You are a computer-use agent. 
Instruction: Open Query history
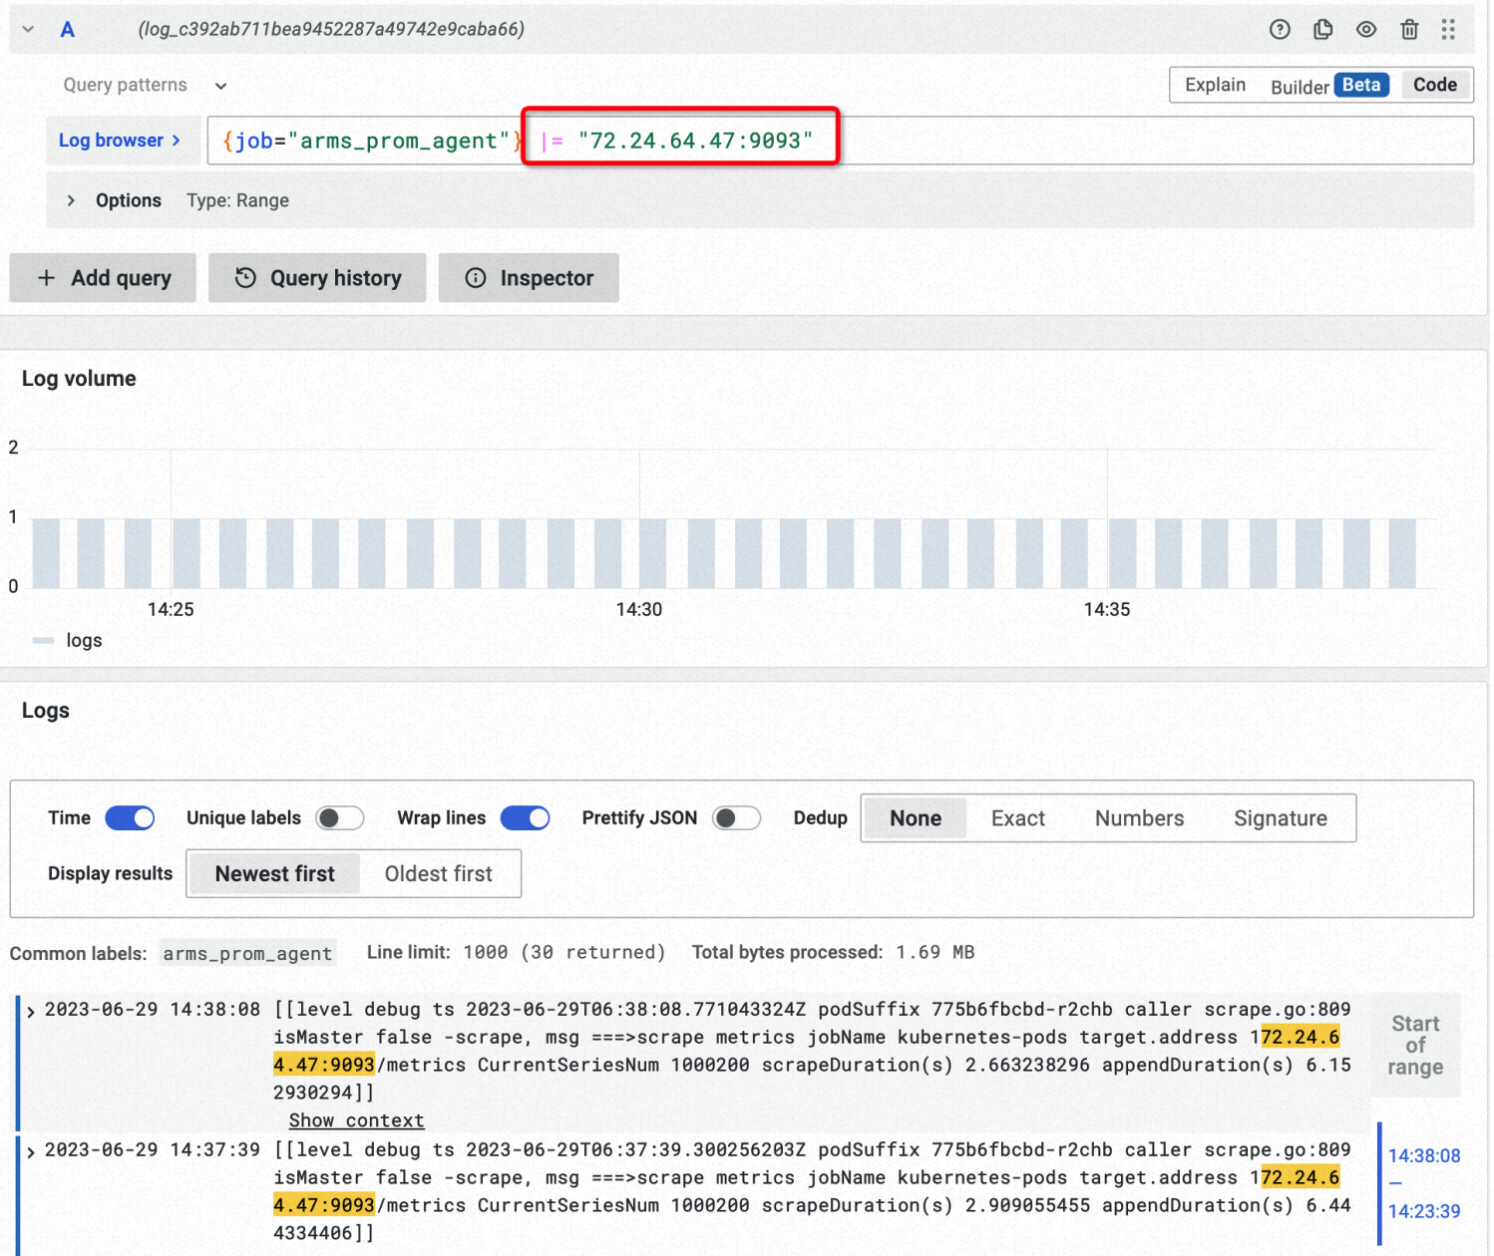click(x=317, y=278)
